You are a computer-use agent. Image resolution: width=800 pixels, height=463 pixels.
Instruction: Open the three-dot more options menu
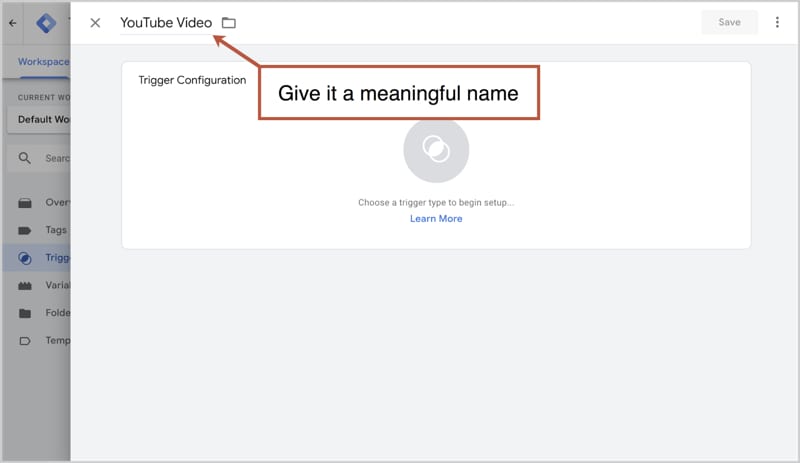pos(777,22)
